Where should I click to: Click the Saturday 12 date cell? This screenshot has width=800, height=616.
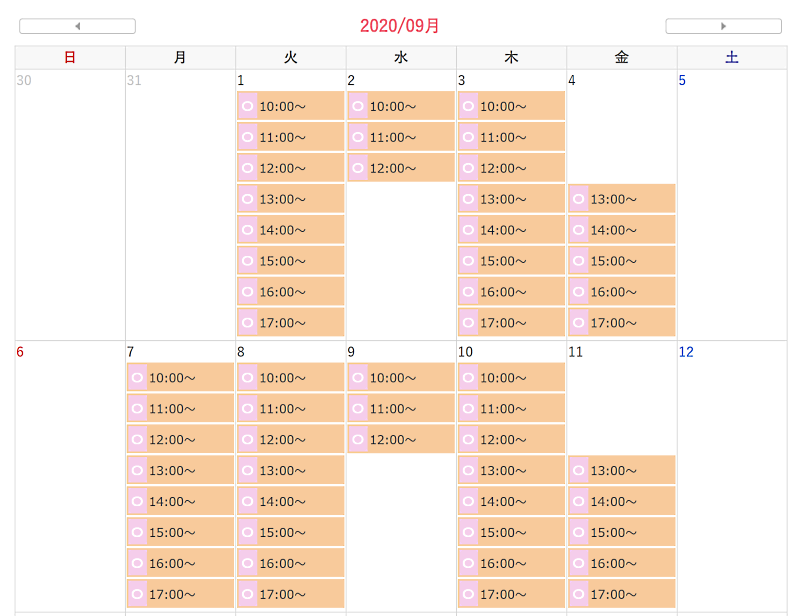(x=732, y=476)
